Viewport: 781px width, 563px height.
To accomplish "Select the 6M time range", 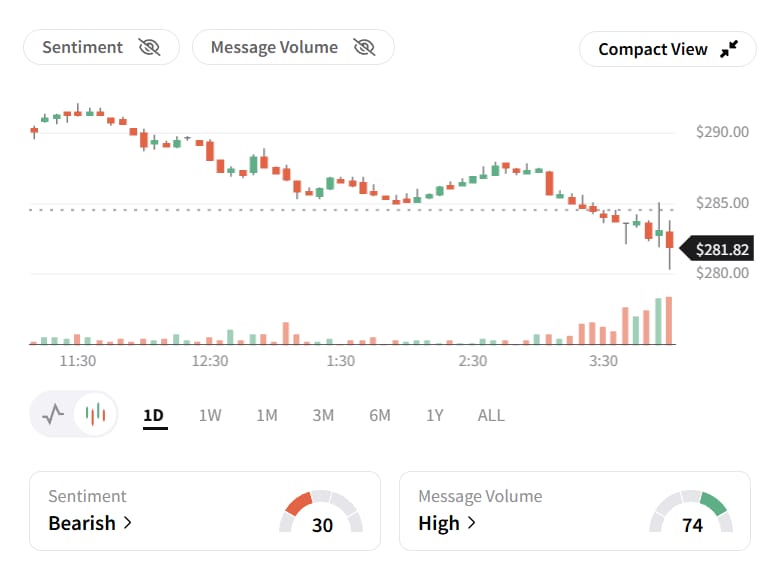I will (x=380, y=416).
